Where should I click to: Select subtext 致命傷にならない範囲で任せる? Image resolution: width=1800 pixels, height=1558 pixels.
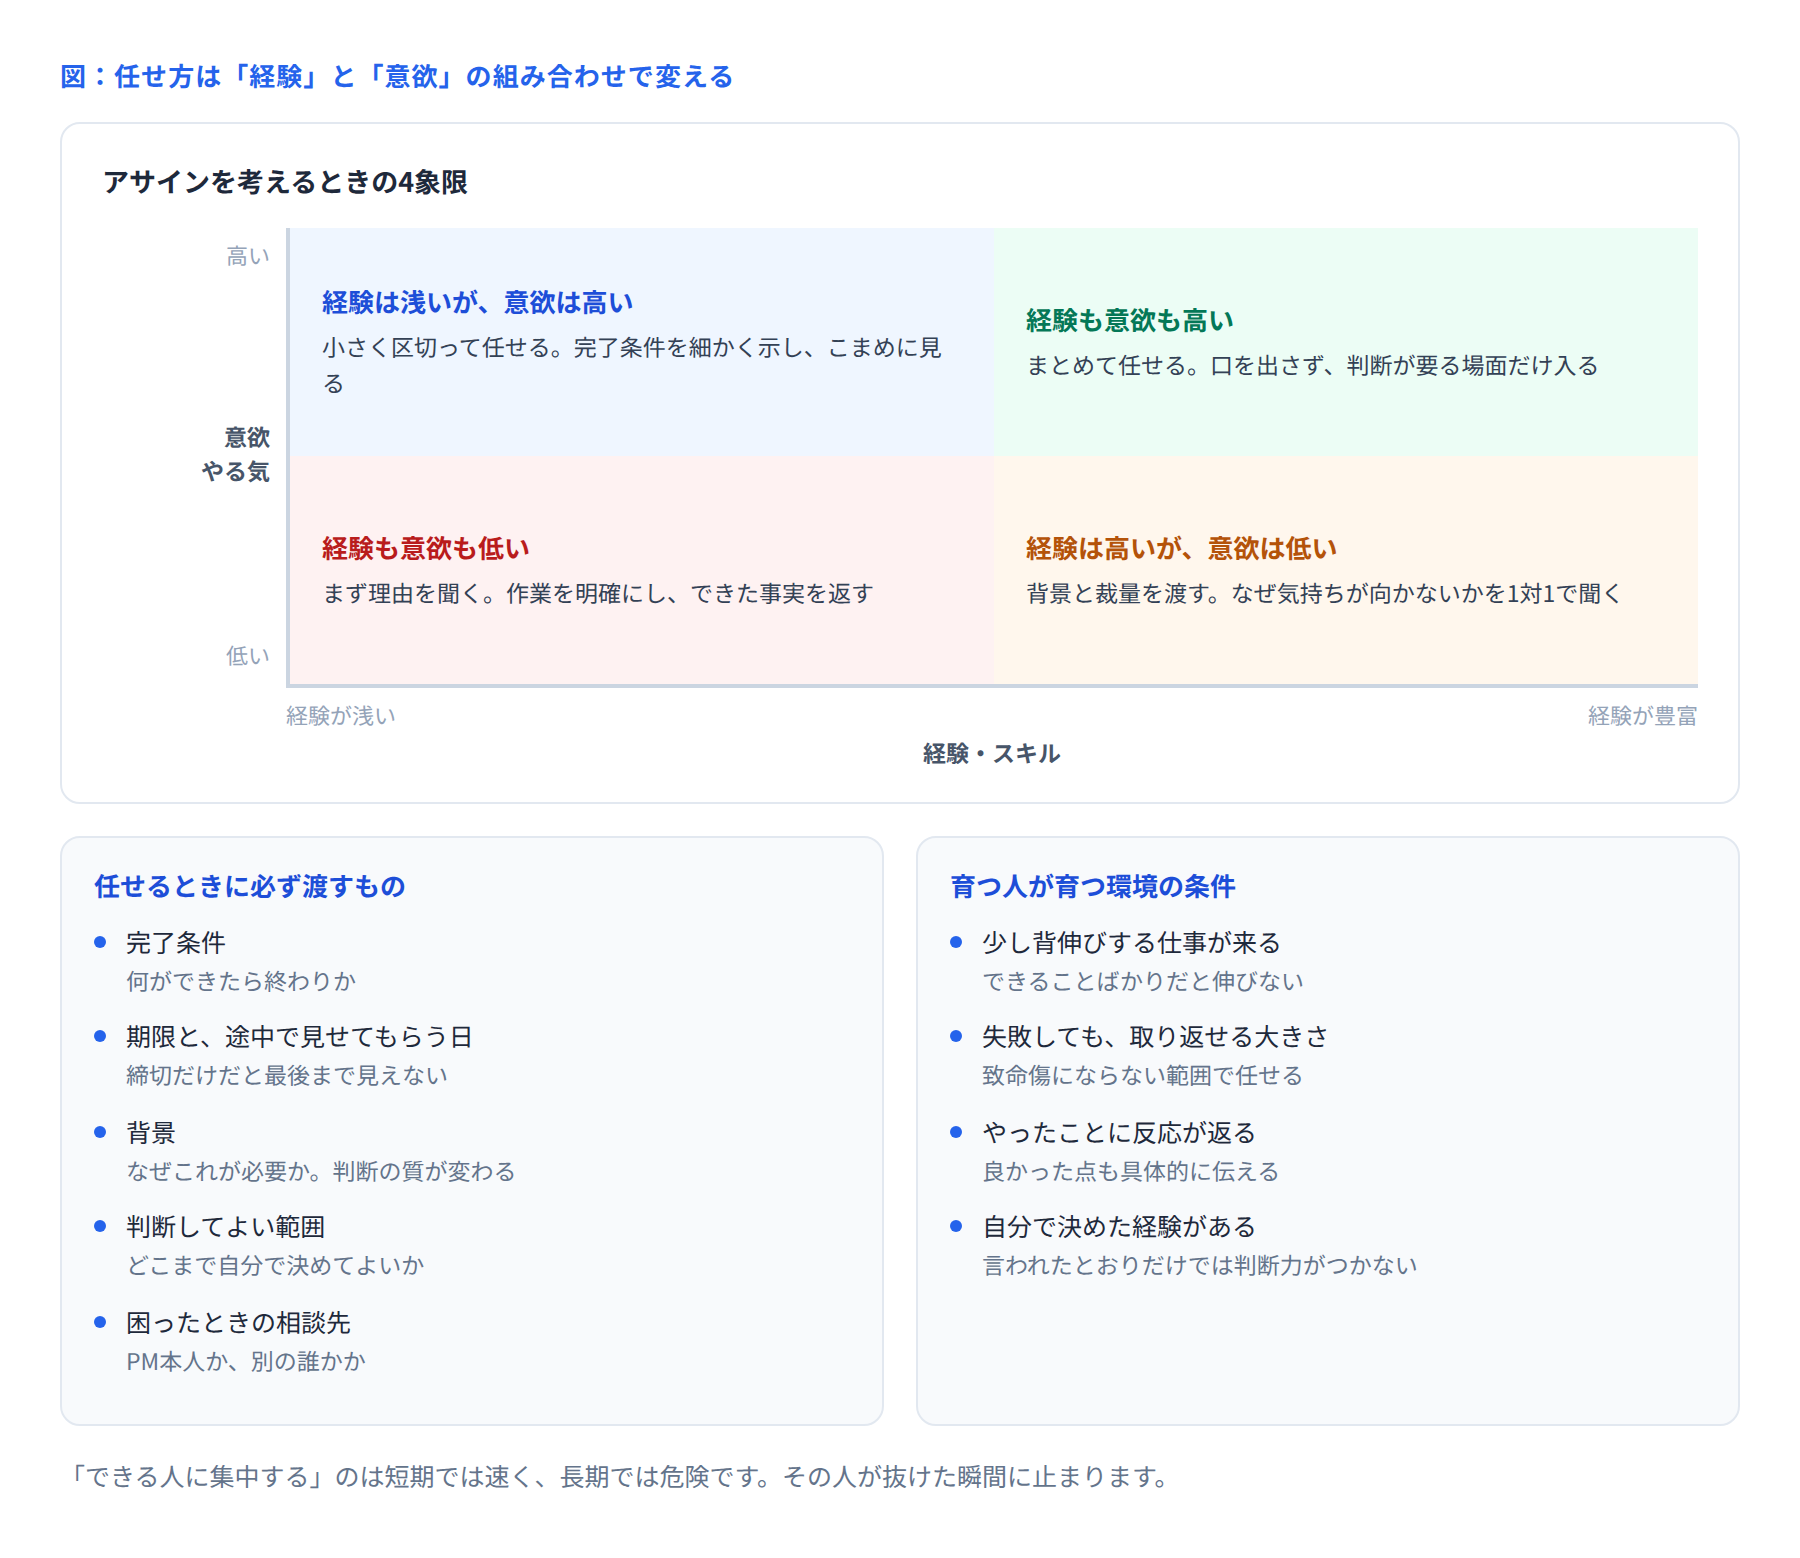click(x=1143, y=1075)
